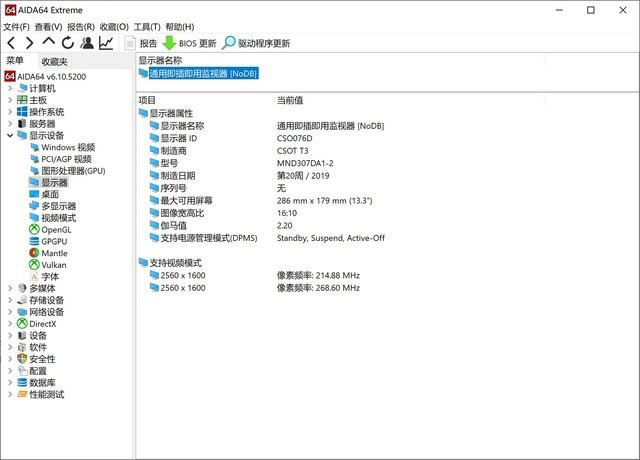The image size is (640, 460).
Task: Open the 查看(V) menu
Action: pos(48,27)
